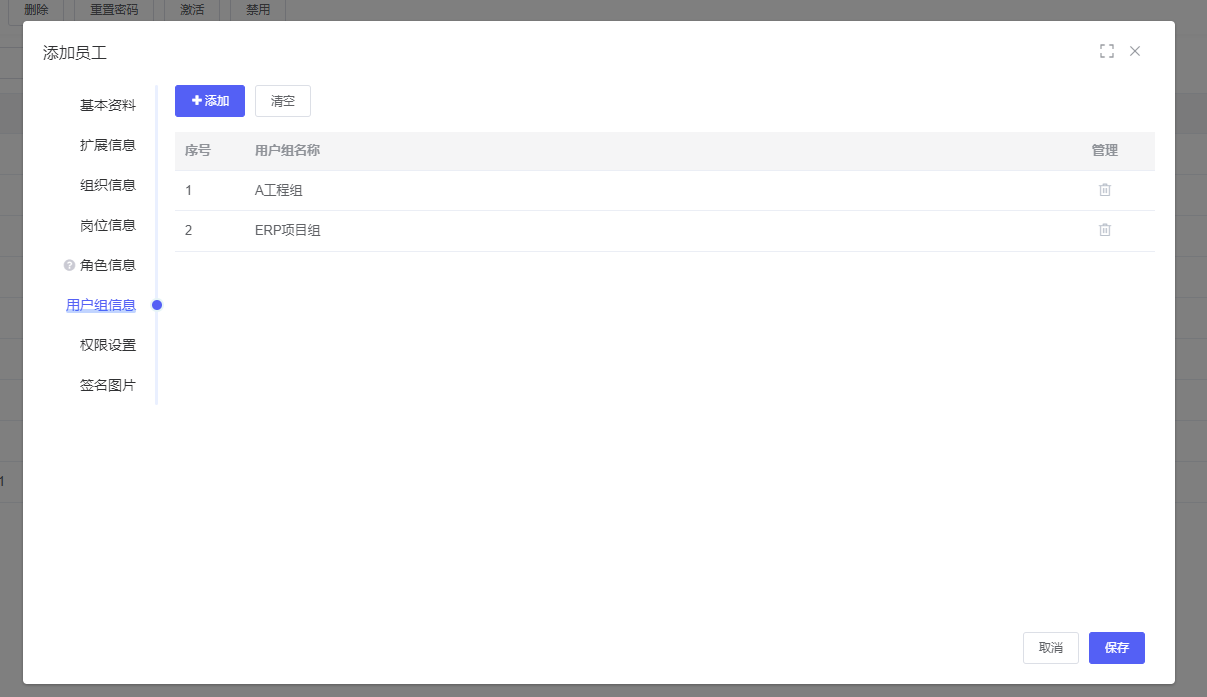Delete the A工程组 row with trash icon
This screenshot has width=1207, height=697.
pos(1105,190)
